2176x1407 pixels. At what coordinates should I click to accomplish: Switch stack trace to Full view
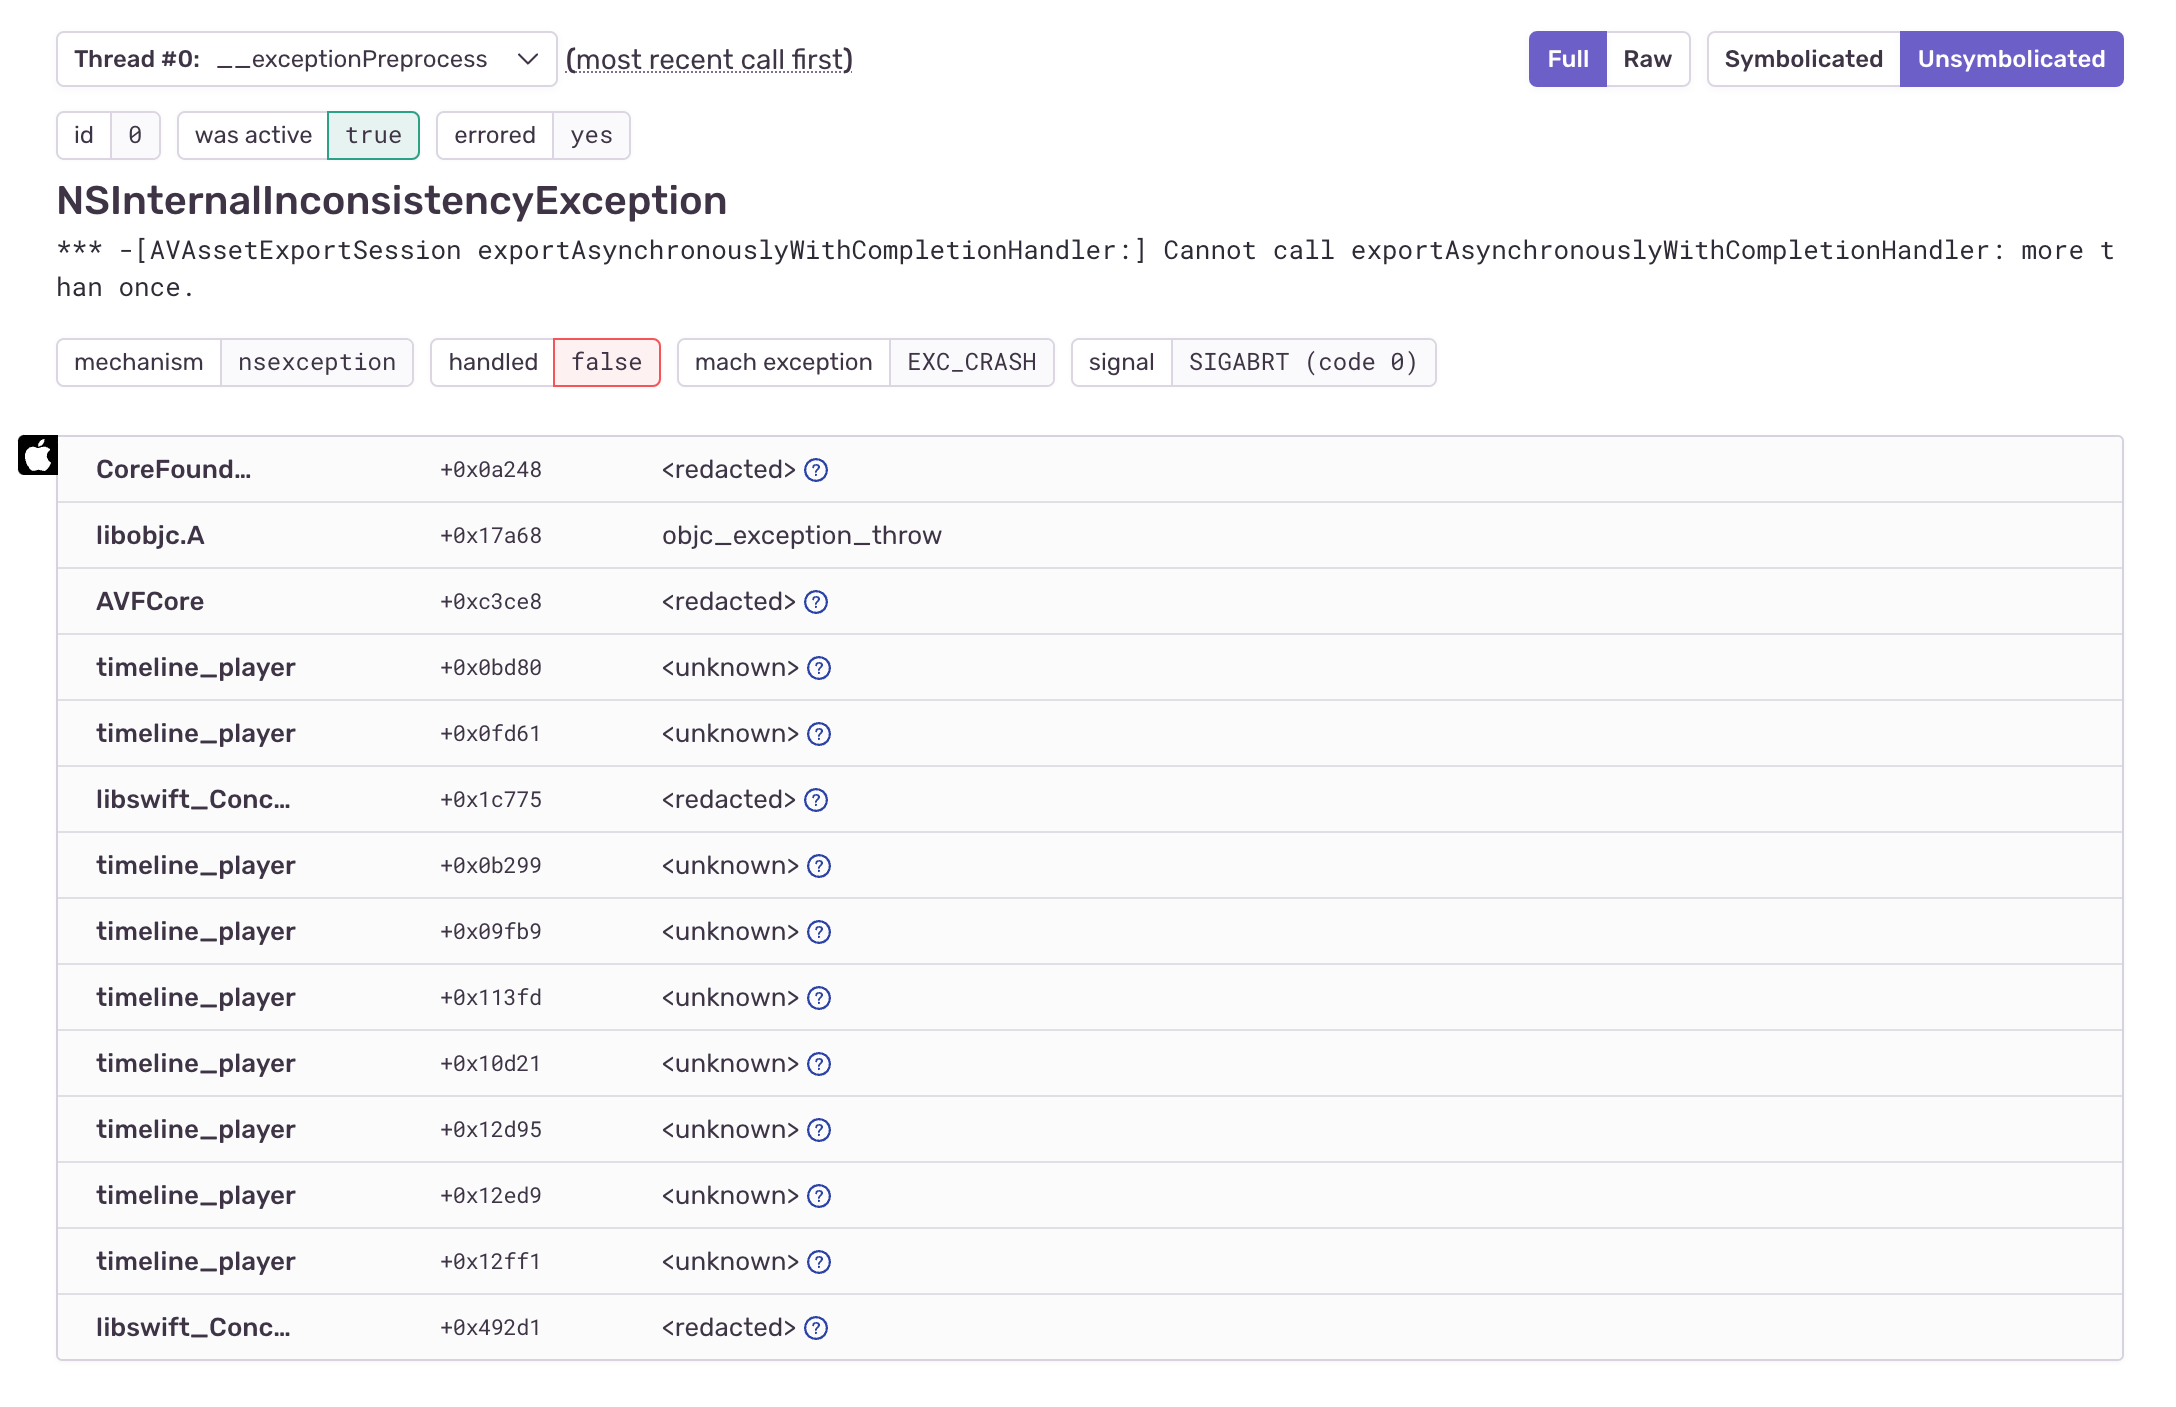coord(1567,59)
